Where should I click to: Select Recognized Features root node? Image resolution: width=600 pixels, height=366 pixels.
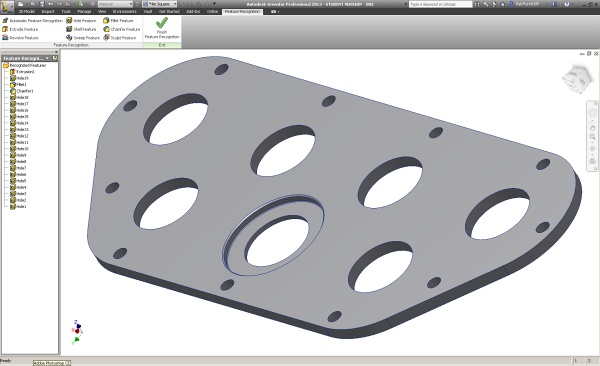point(24,65)
